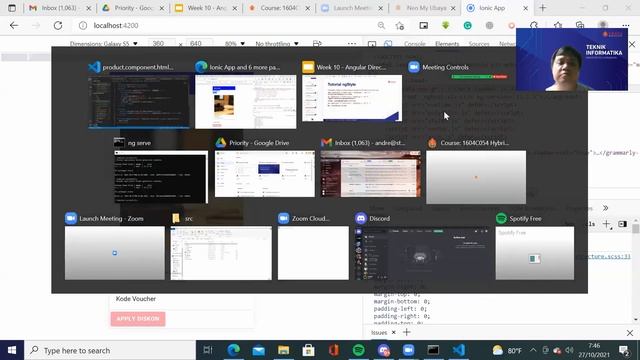Open the clock showing 27/10/2021

594,350
